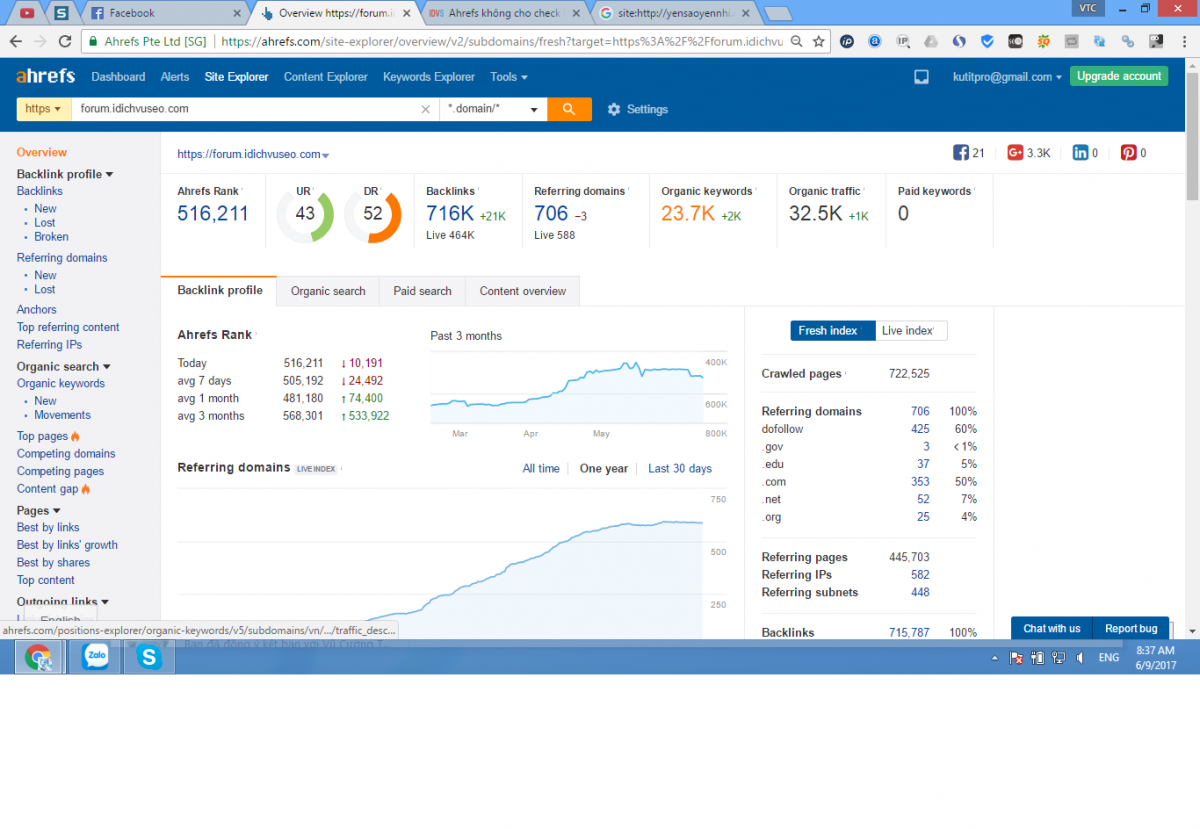Viewport: 1200px width, 829px height.
Task: Click the Chat with us button
Action: point(1052,628)
